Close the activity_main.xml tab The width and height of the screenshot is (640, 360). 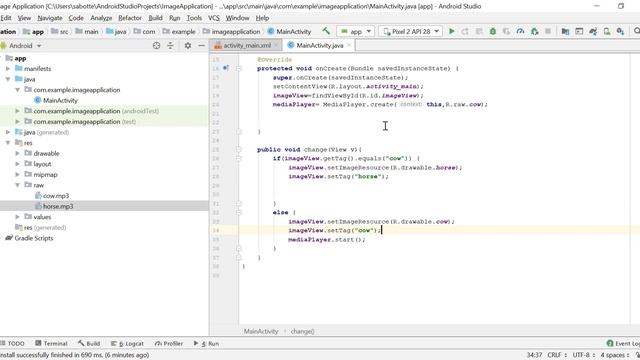click(276, 45)
